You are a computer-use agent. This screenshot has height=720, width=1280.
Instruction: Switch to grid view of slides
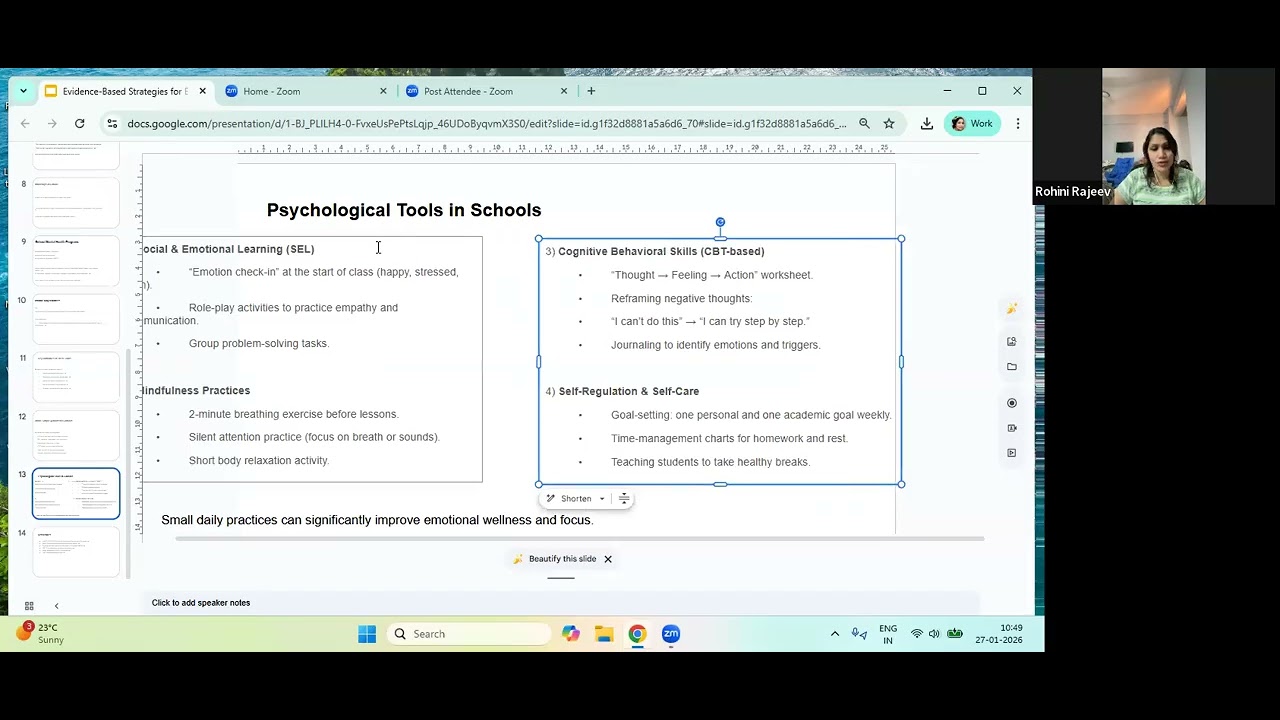(29, 606)
